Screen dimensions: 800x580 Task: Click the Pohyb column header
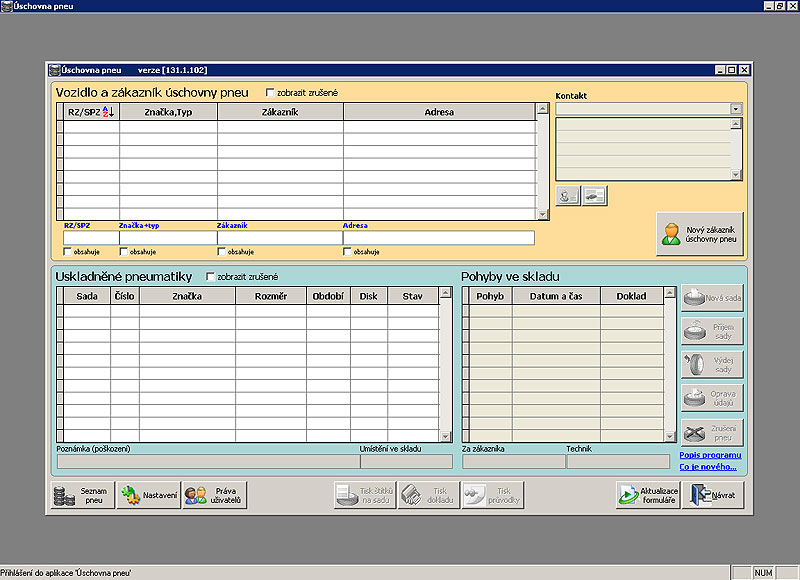[490, 296]
